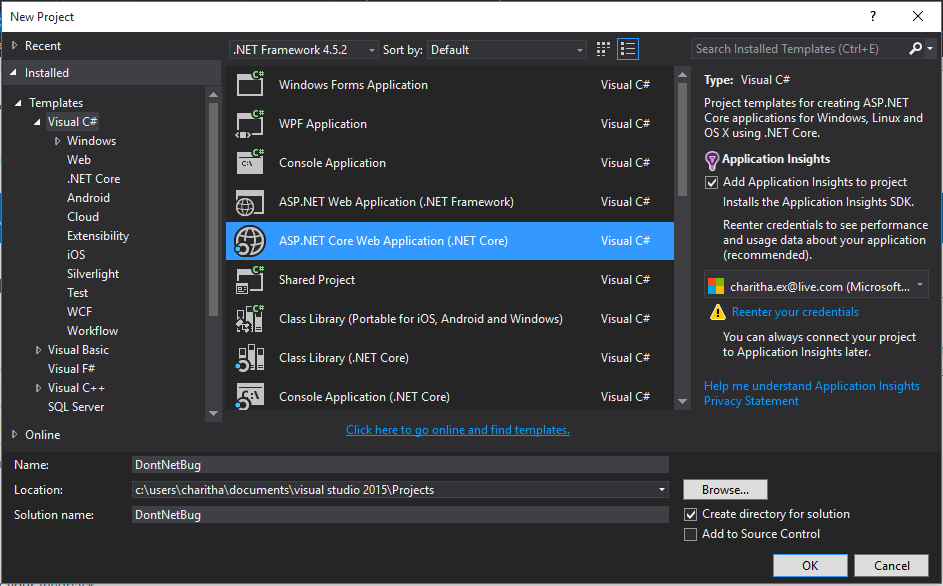This screenshot has width=943, height=586.
Task: Select the Web category under Visual C#
Action: pos(79,160)
